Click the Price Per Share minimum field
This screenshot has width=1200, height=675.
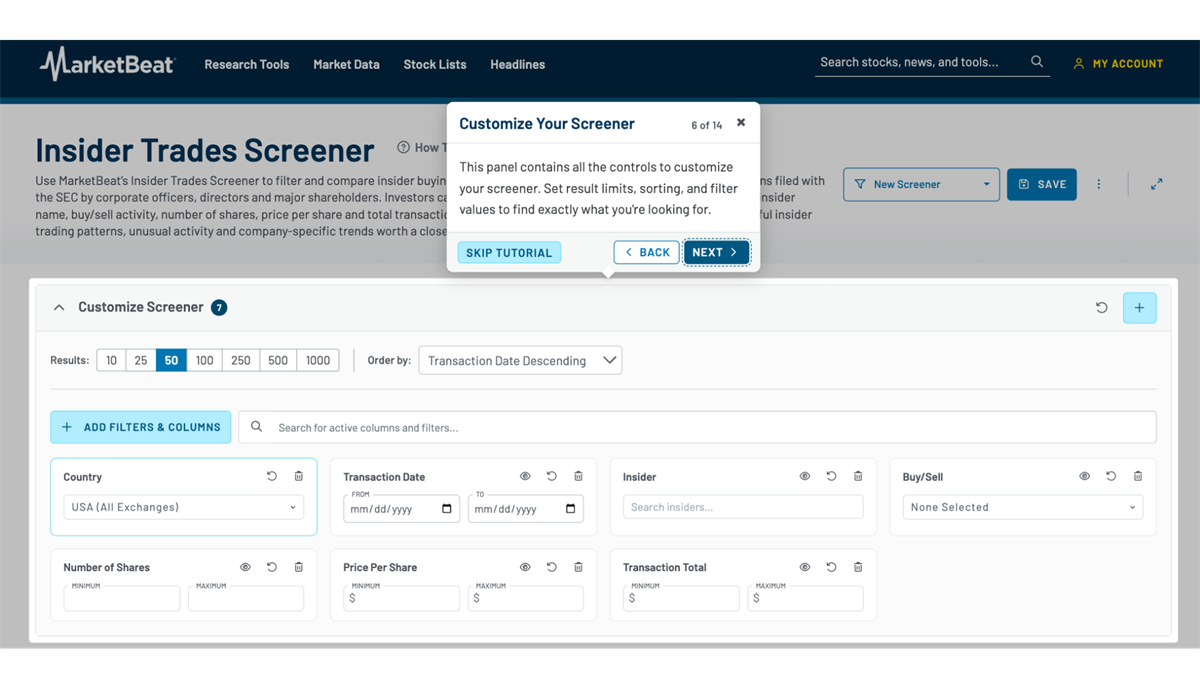(402, 598)
